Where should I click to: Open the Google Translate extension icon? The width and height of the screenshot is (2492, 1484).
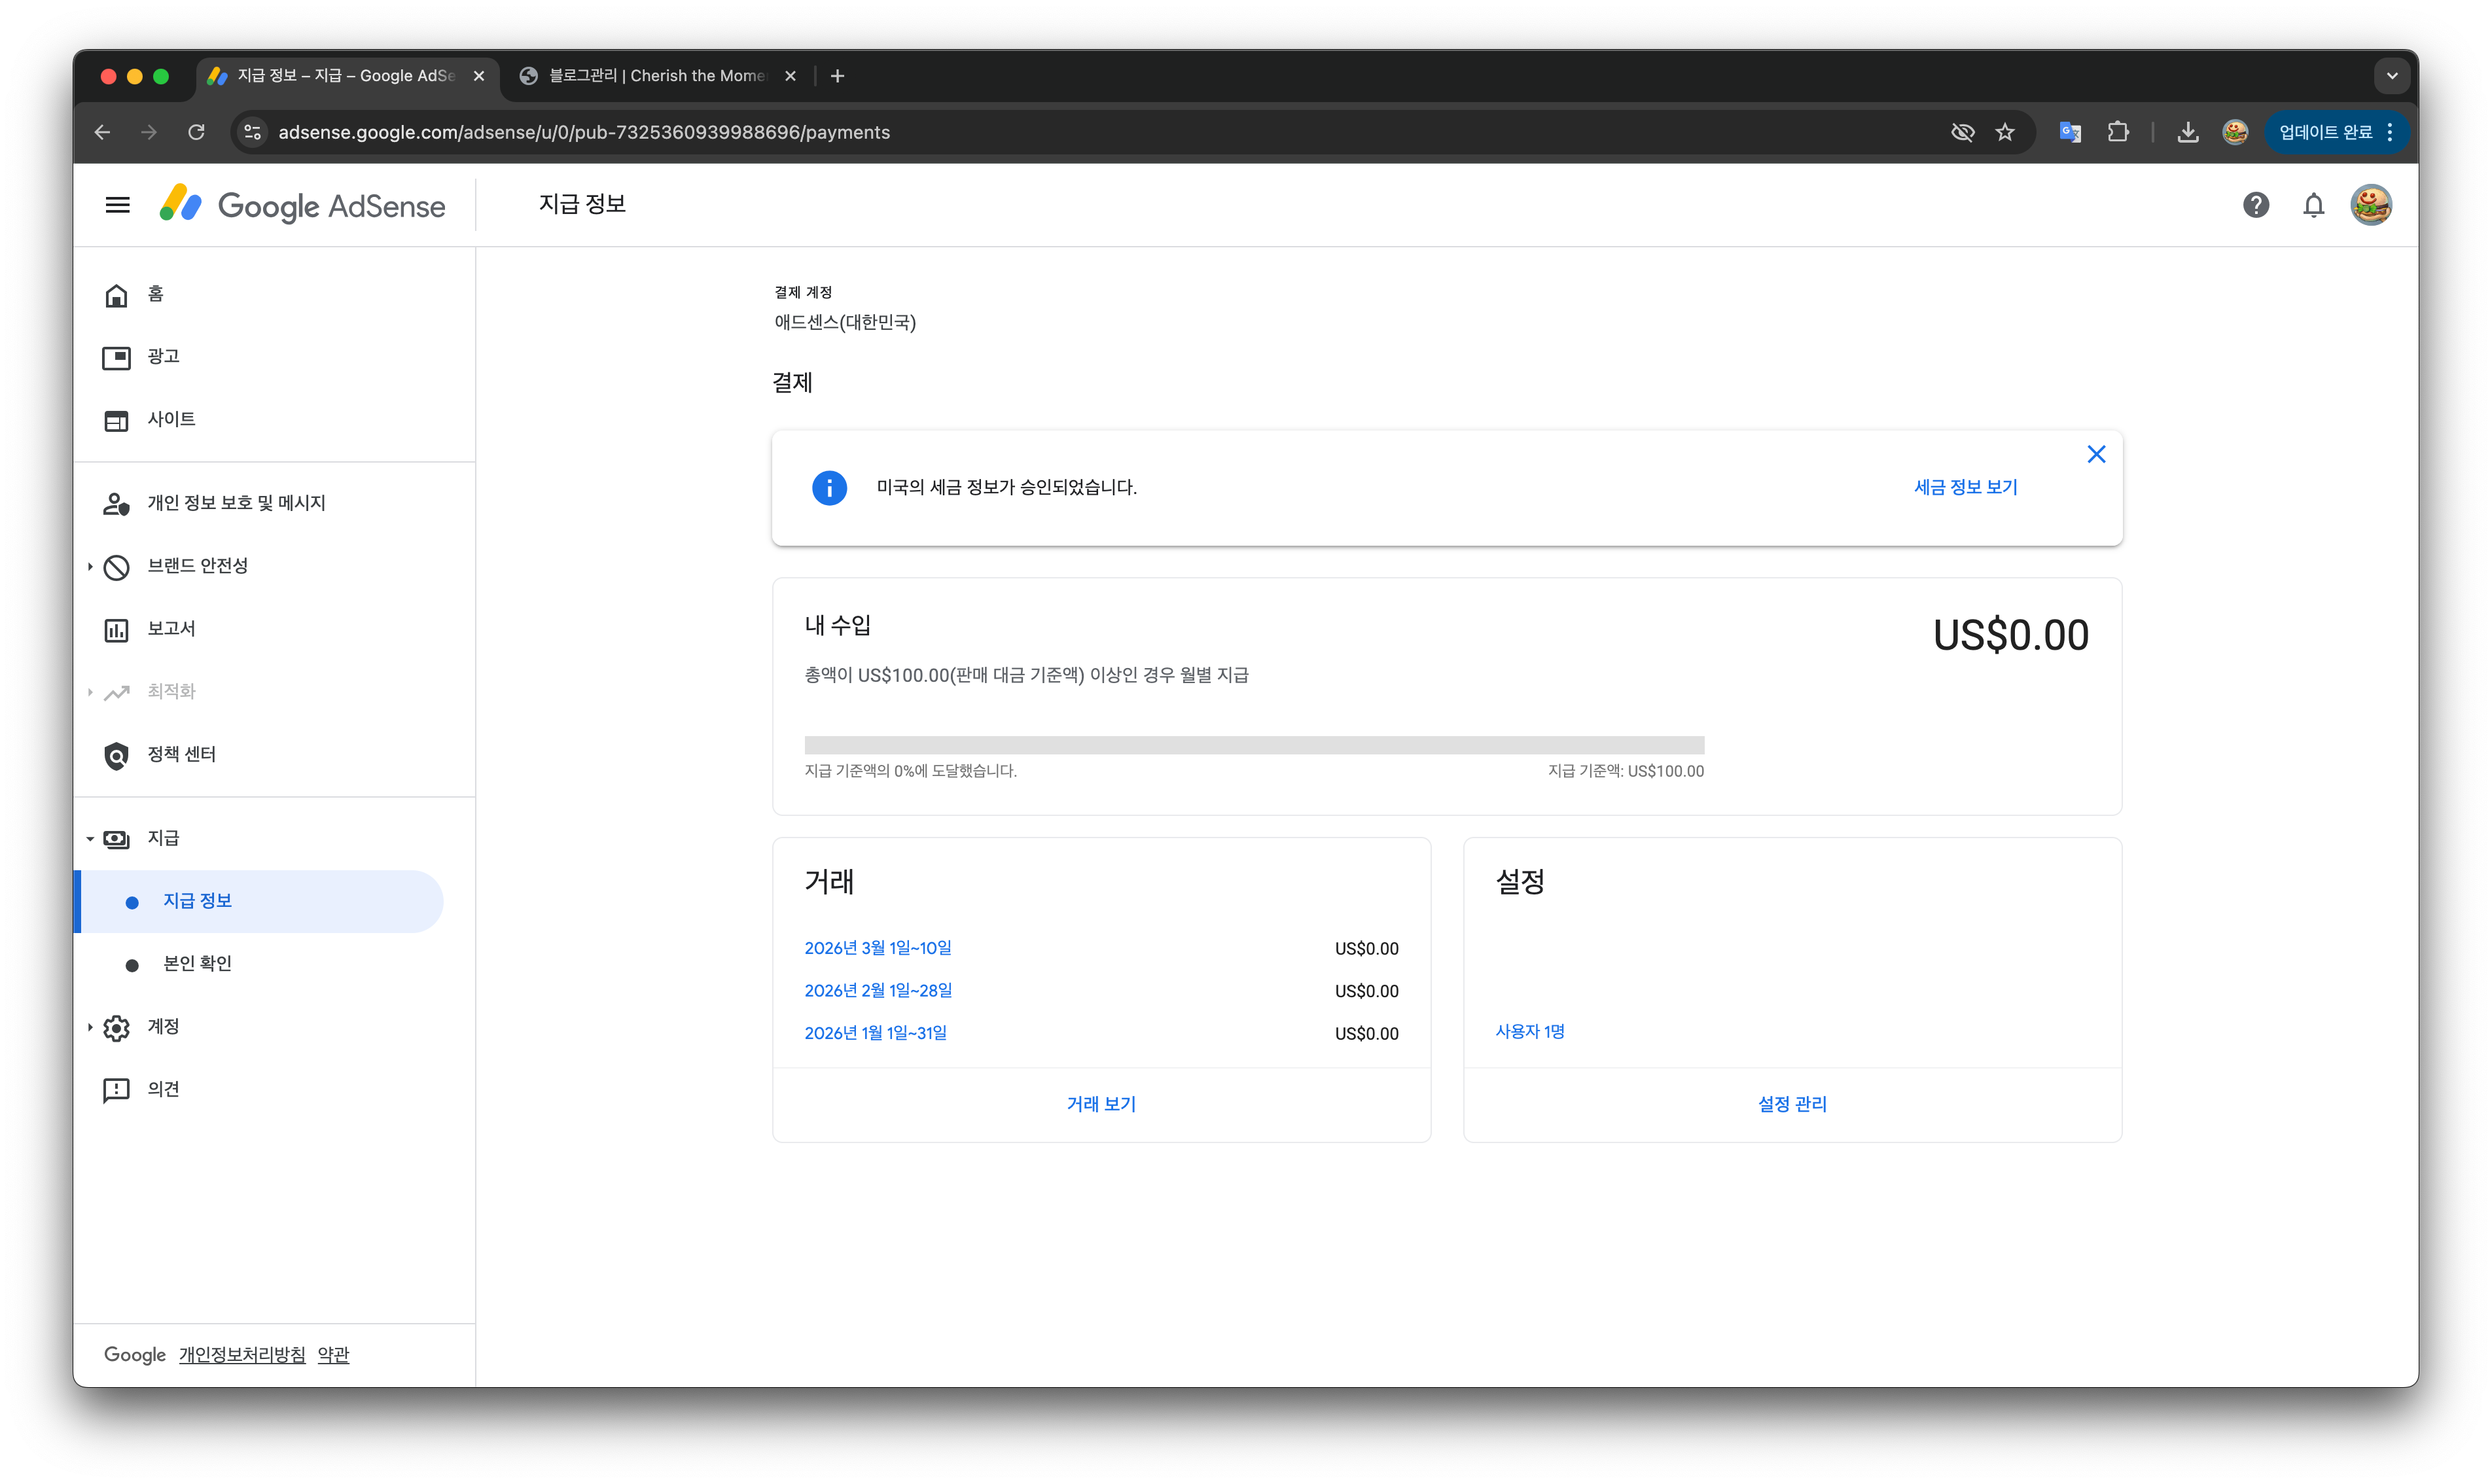coord(2069,132)
